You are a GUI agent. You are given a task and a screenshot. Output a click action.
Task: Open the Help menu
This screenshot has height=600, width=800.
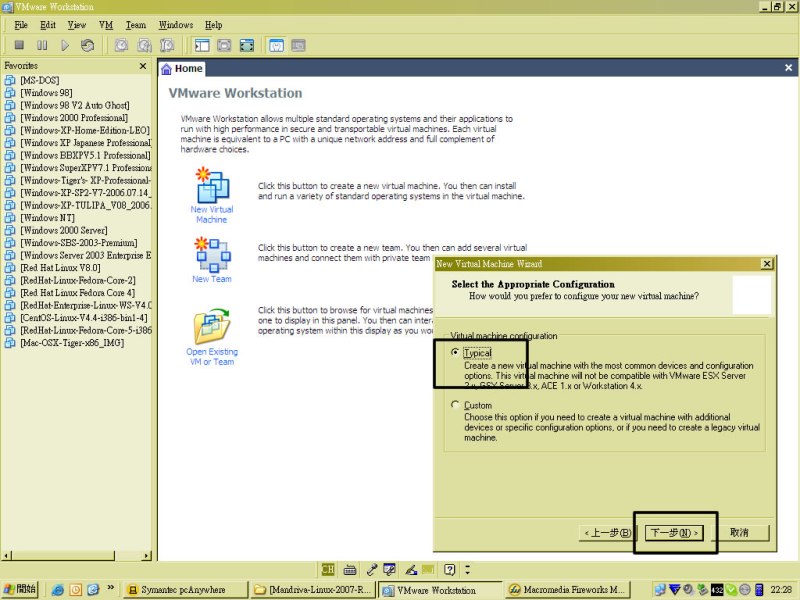(x=213, y=25)
